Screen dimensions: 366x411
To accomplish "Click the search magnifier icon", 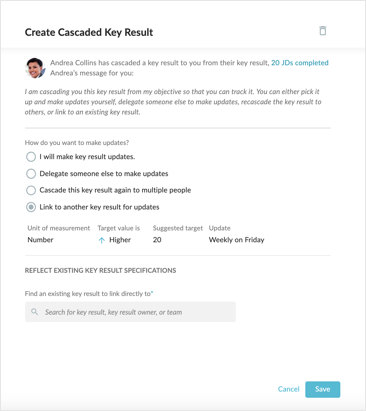I will [x=34, y=312].
